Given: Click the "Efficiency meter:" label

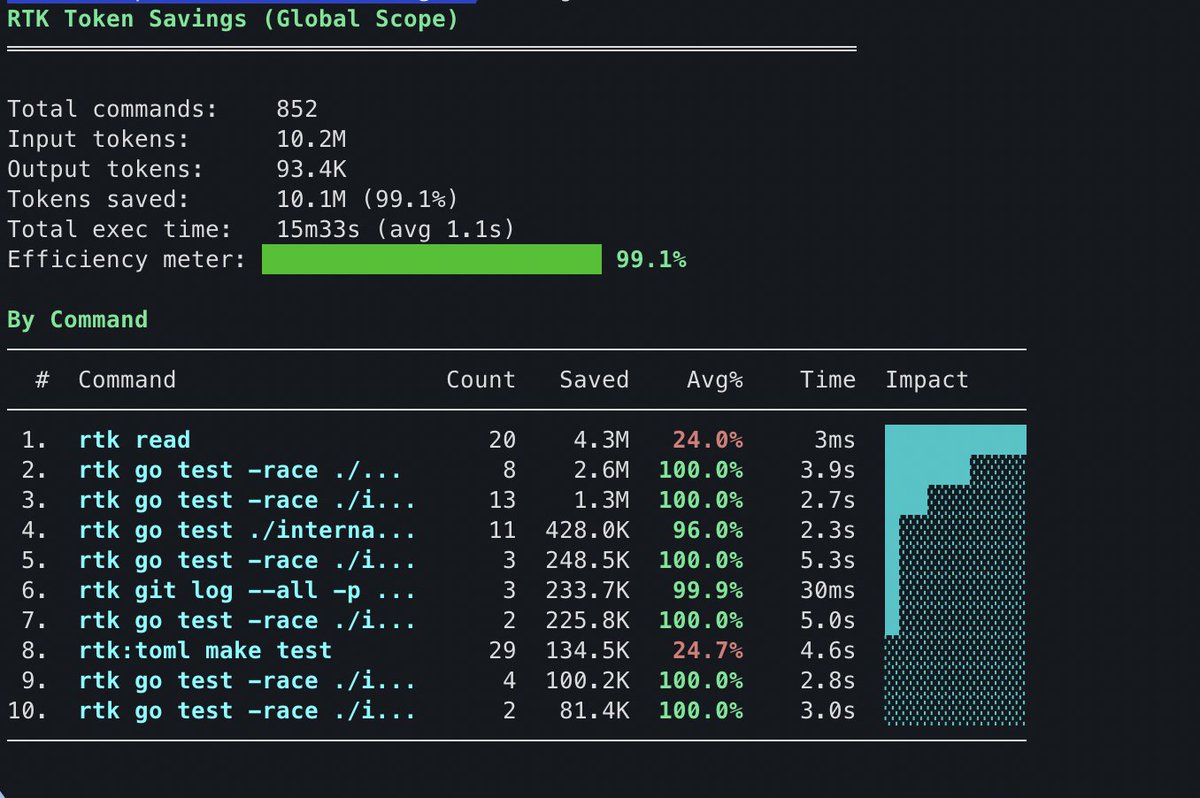Looking at the screenshot, I should coord(126,260).
